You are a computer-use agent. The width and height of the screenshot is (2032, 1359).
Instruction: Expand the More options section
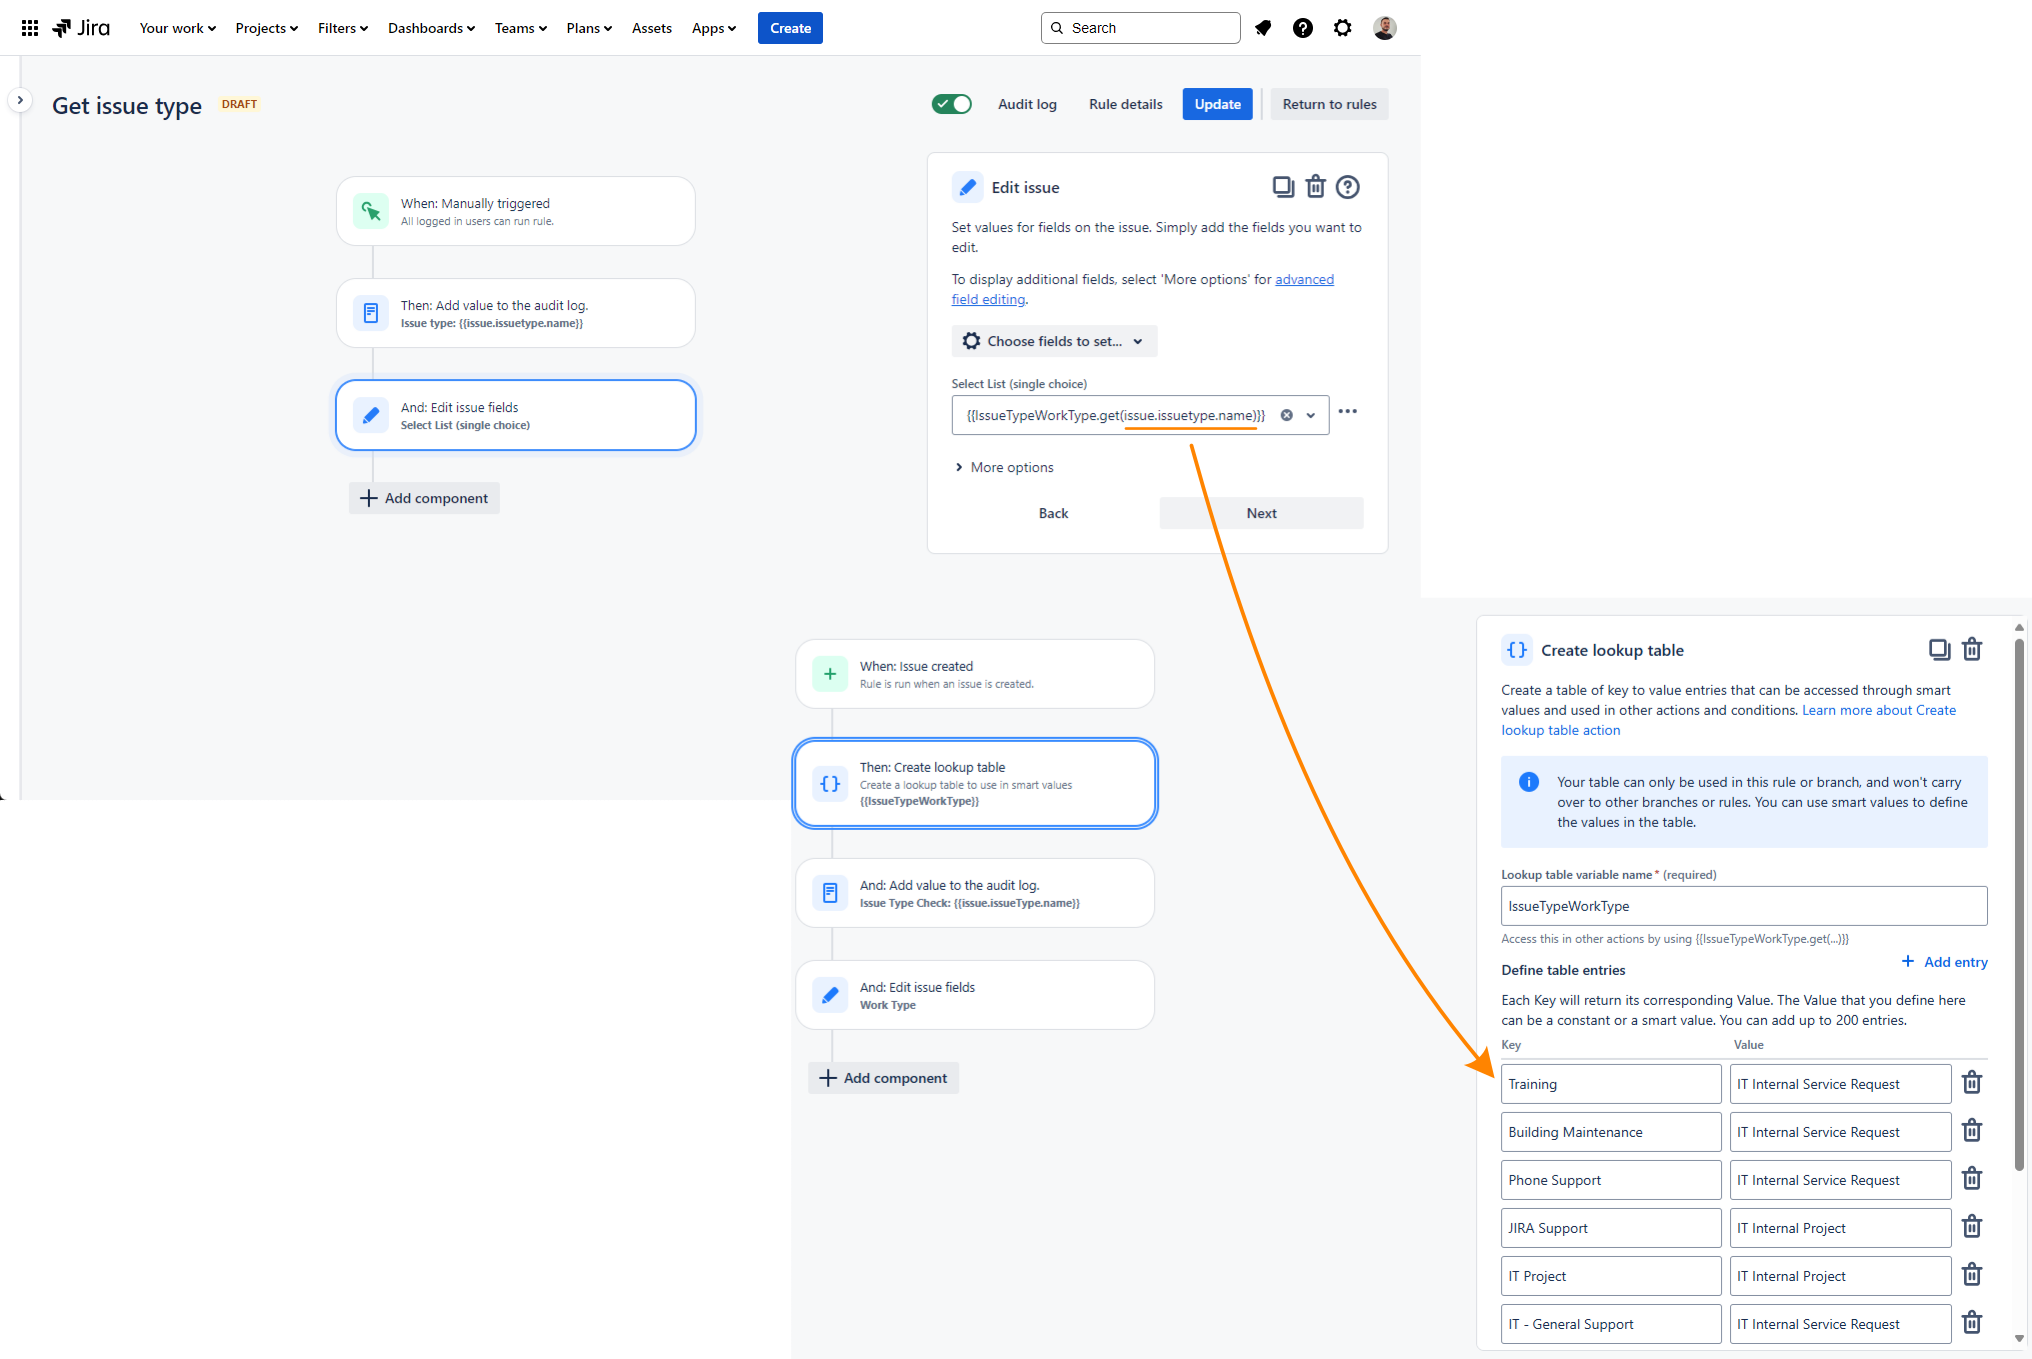(1004, 467)
